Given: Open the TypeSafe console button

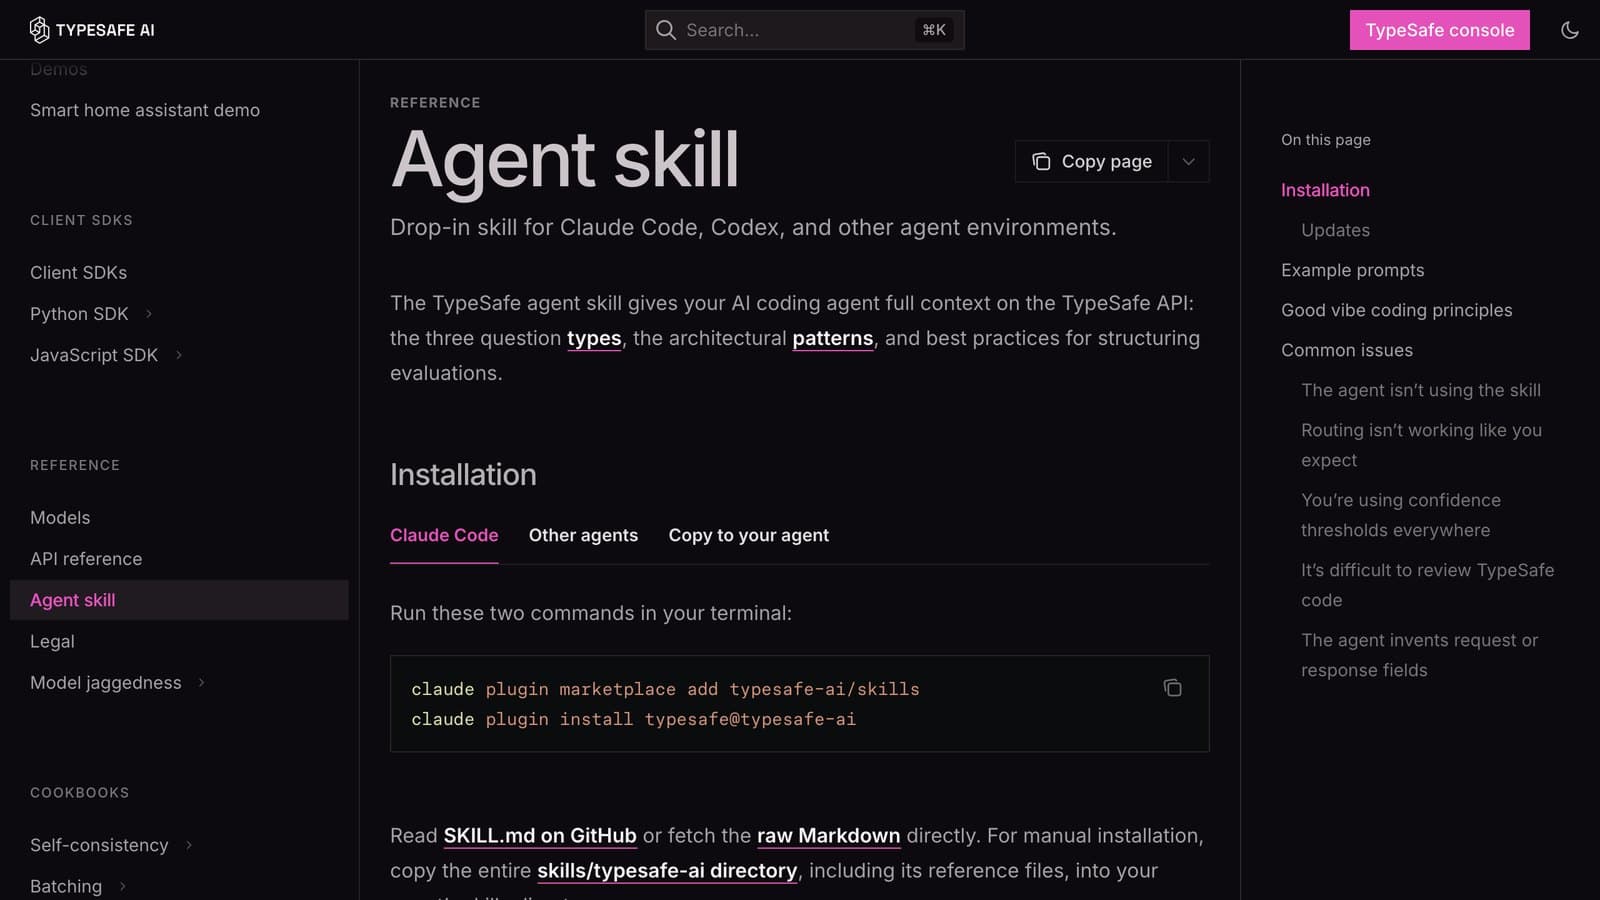Looking at the screenshot, I should point(1440,30).
